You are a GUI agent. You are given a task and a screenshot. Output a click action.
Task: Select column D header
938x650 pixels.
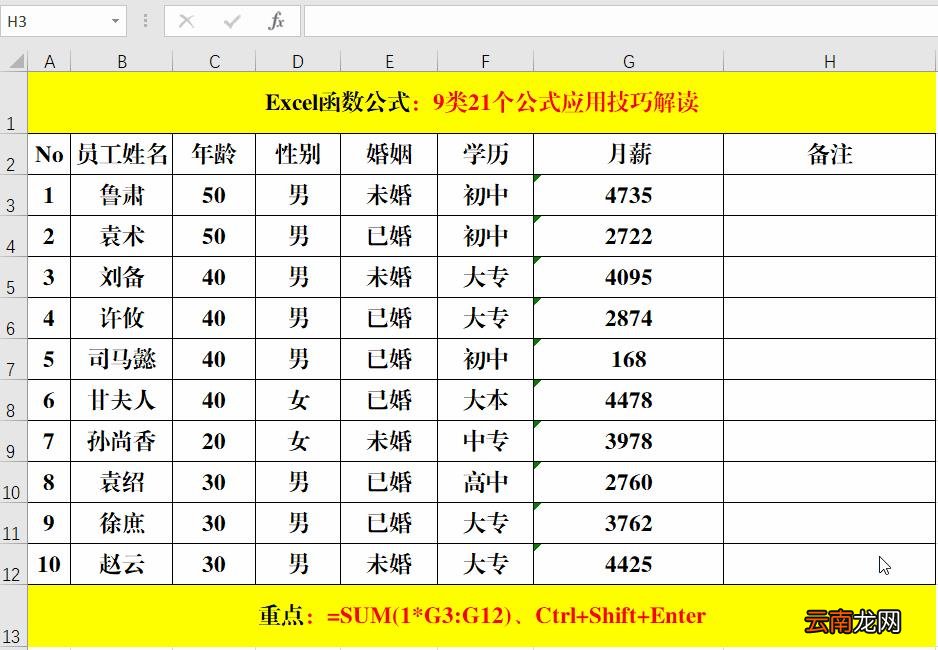click(x=298, y=61)
